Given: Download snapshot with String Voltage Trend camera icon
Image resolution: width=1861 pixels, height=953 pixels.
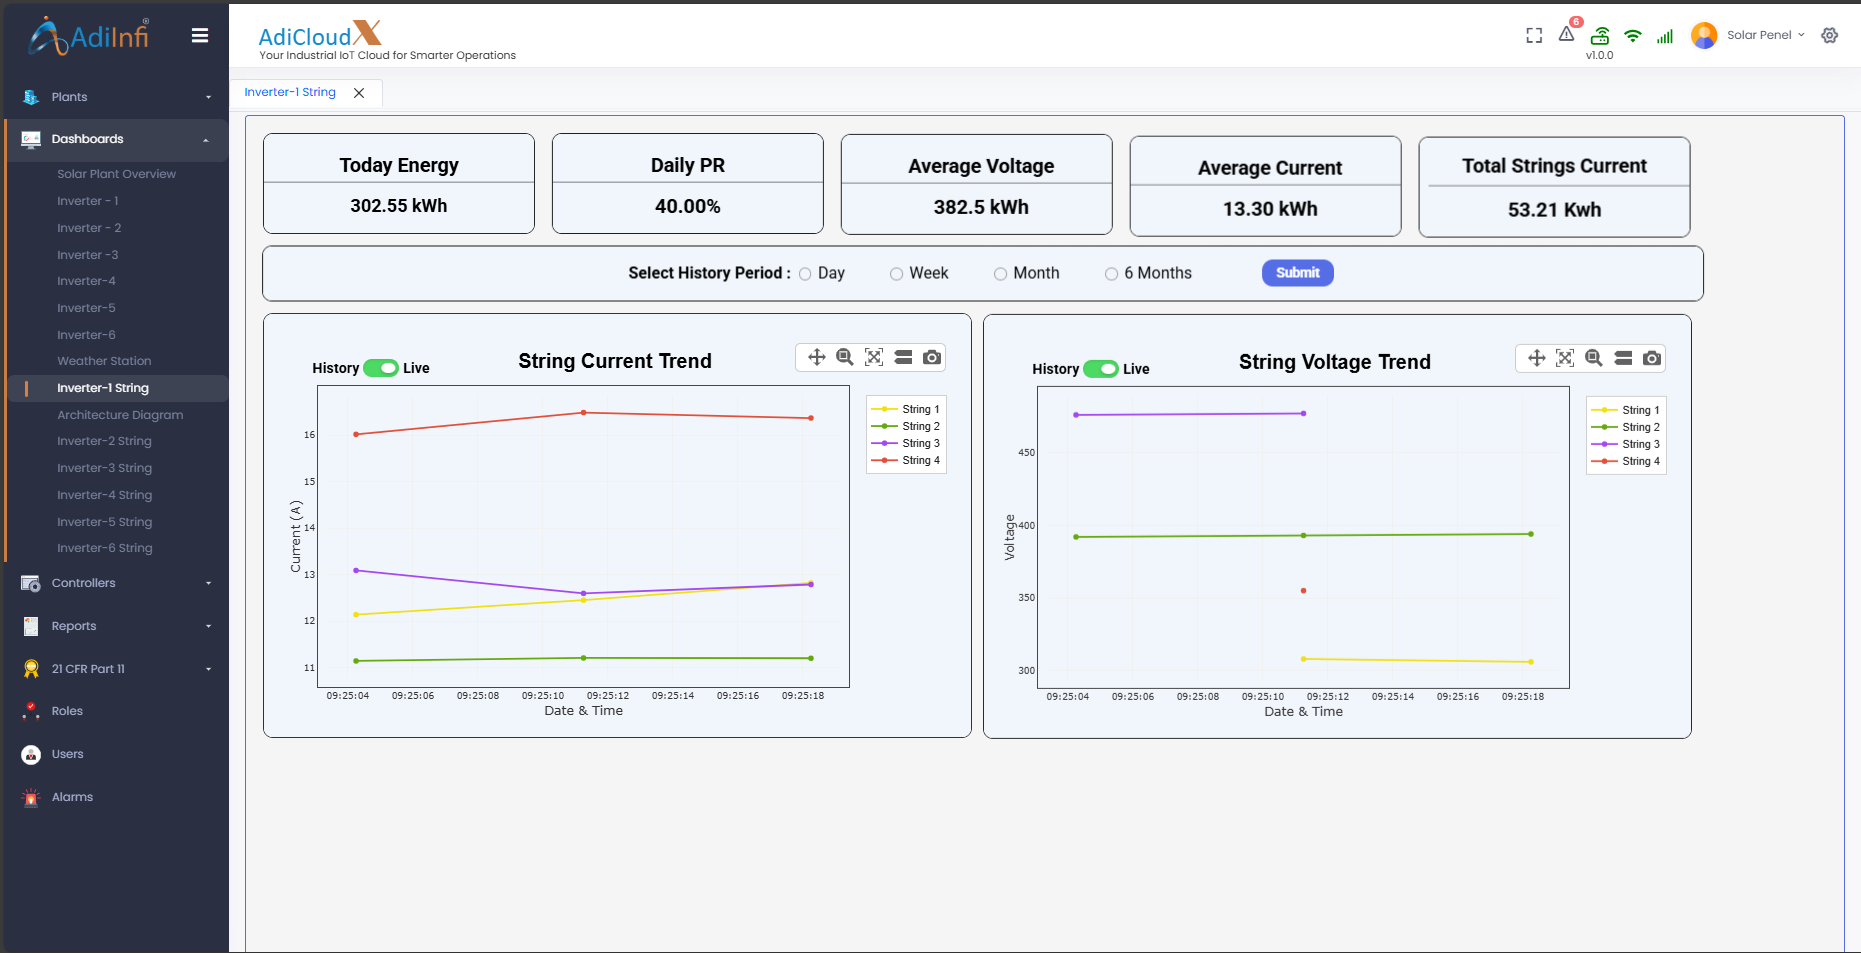Looking at the screenshot, I should [x=1652, y=358].
